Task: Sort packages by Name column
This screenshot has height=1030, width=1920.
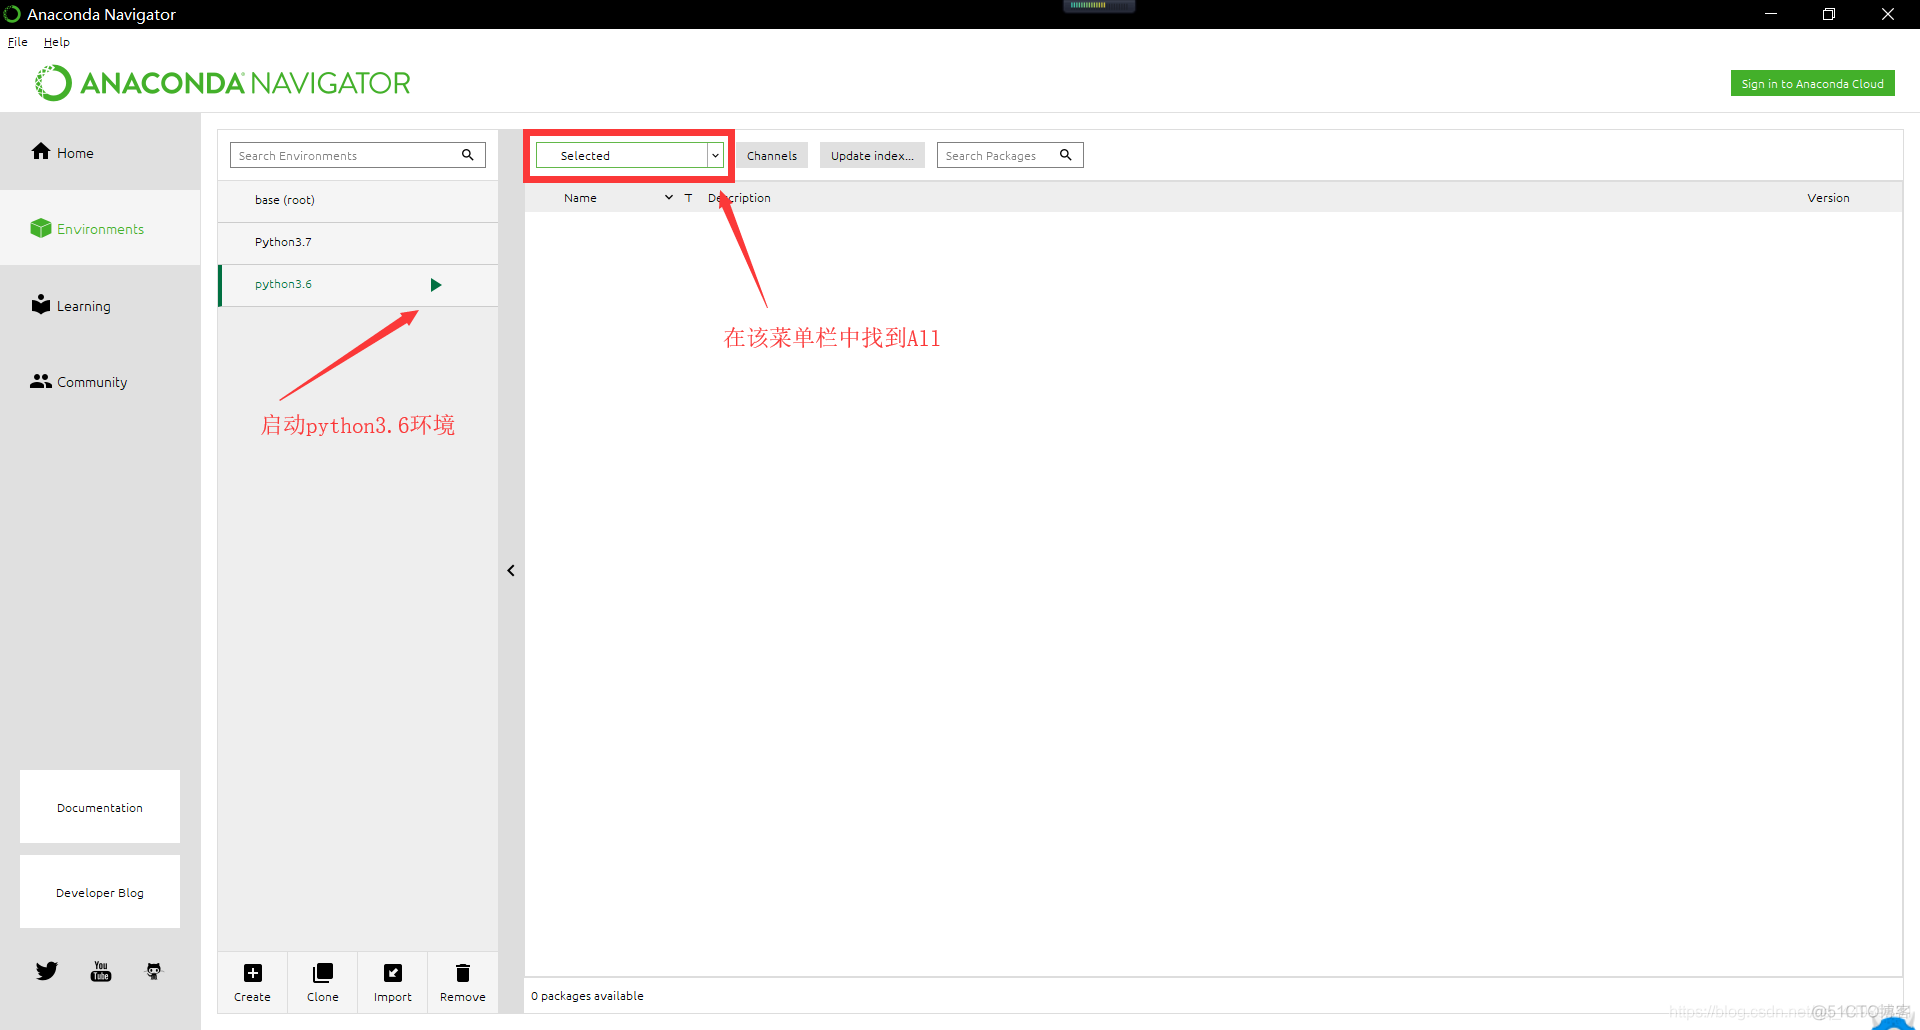Action: click(580, 198)
